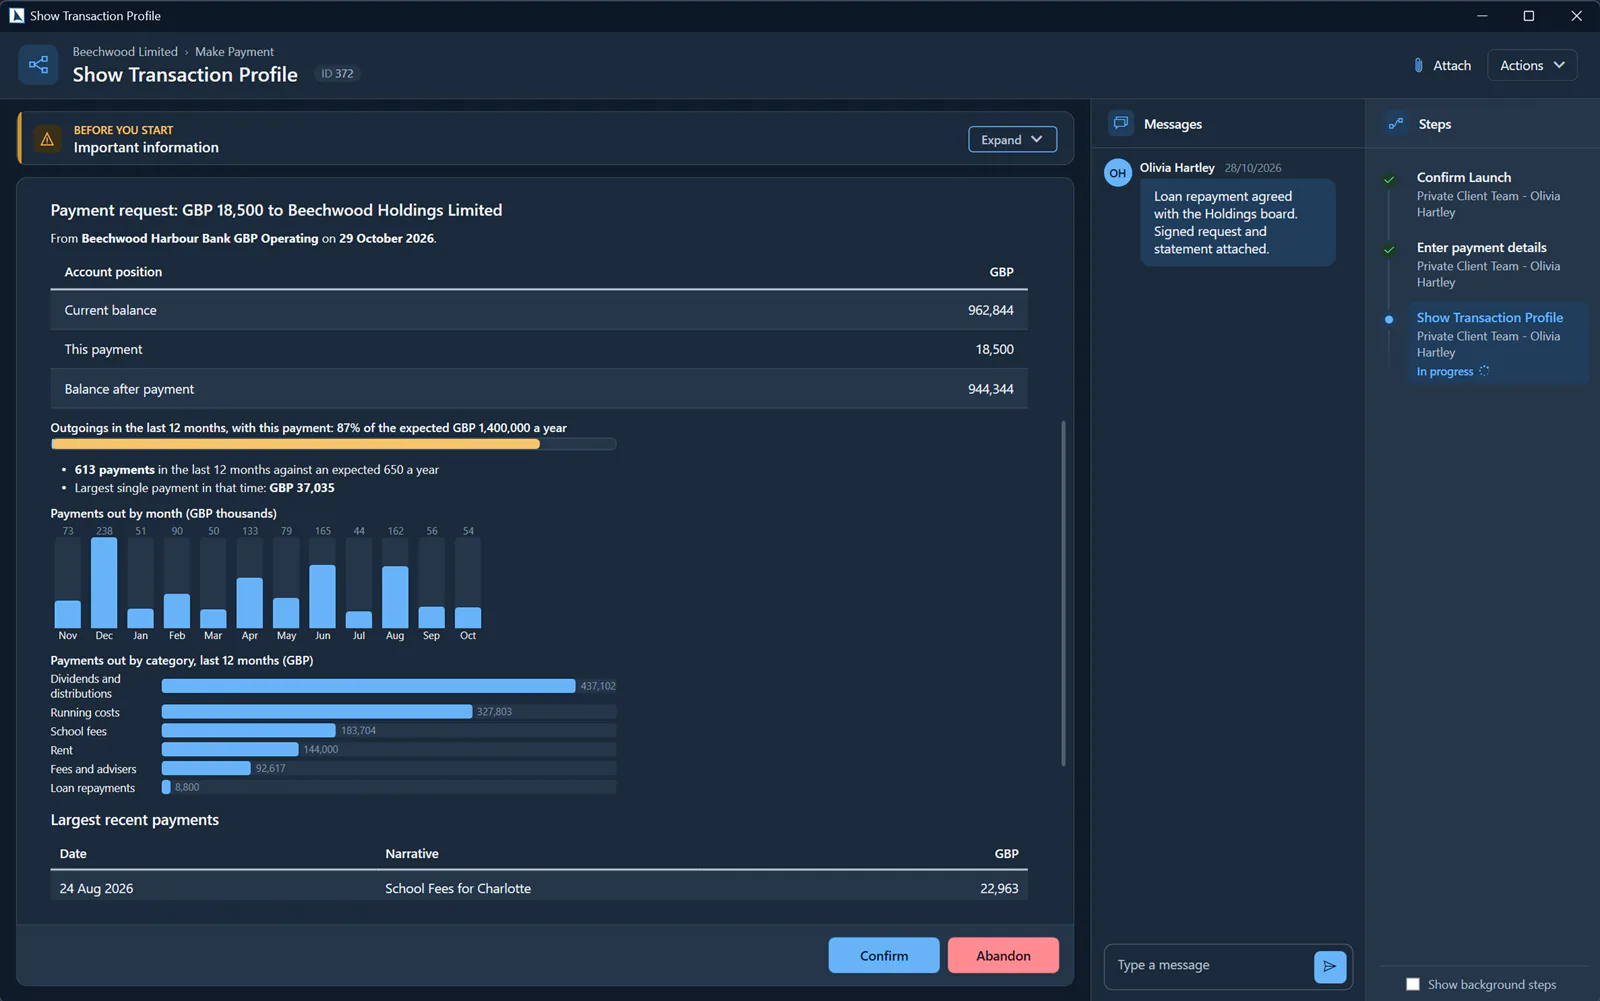This screenshot has width=1600, height=1001.
Task: Click the ID 372 badge
Action: pos(337,73)
